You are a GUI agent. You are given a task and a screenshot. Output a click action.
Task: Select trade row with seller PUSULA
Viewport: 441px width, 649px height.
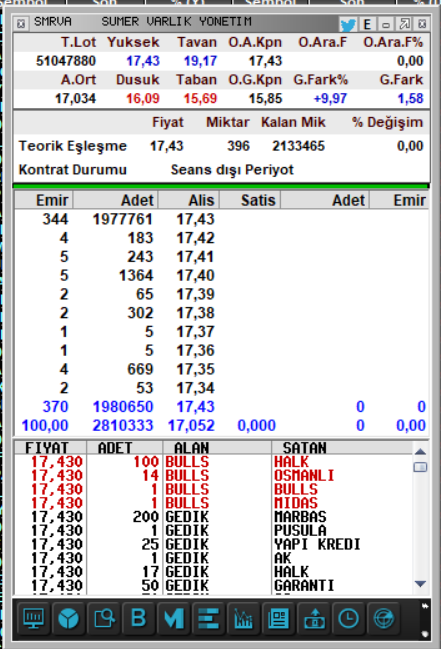[x=214, y=530]
